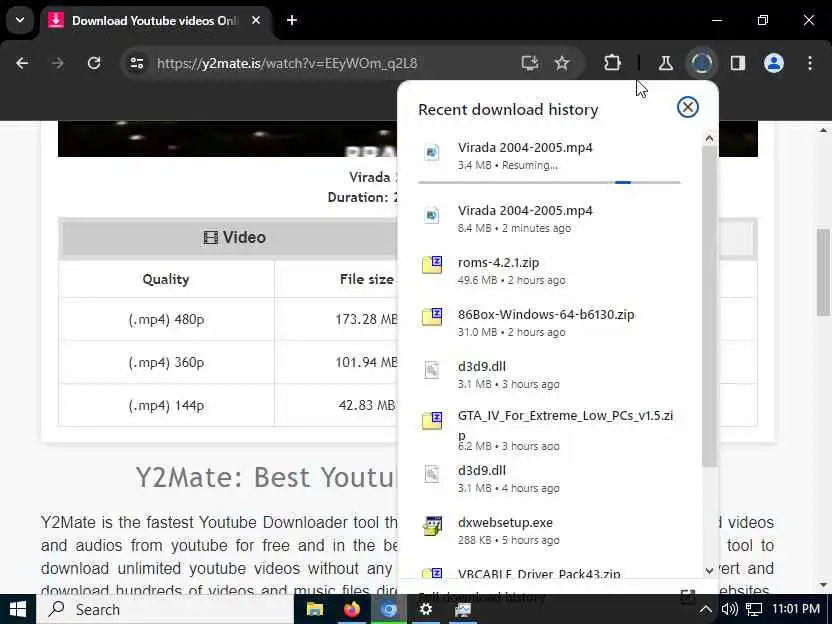Open the 8.4 MB Virada 2004-2005.mp4 download
Screen dimensions: 832x624
549,218
